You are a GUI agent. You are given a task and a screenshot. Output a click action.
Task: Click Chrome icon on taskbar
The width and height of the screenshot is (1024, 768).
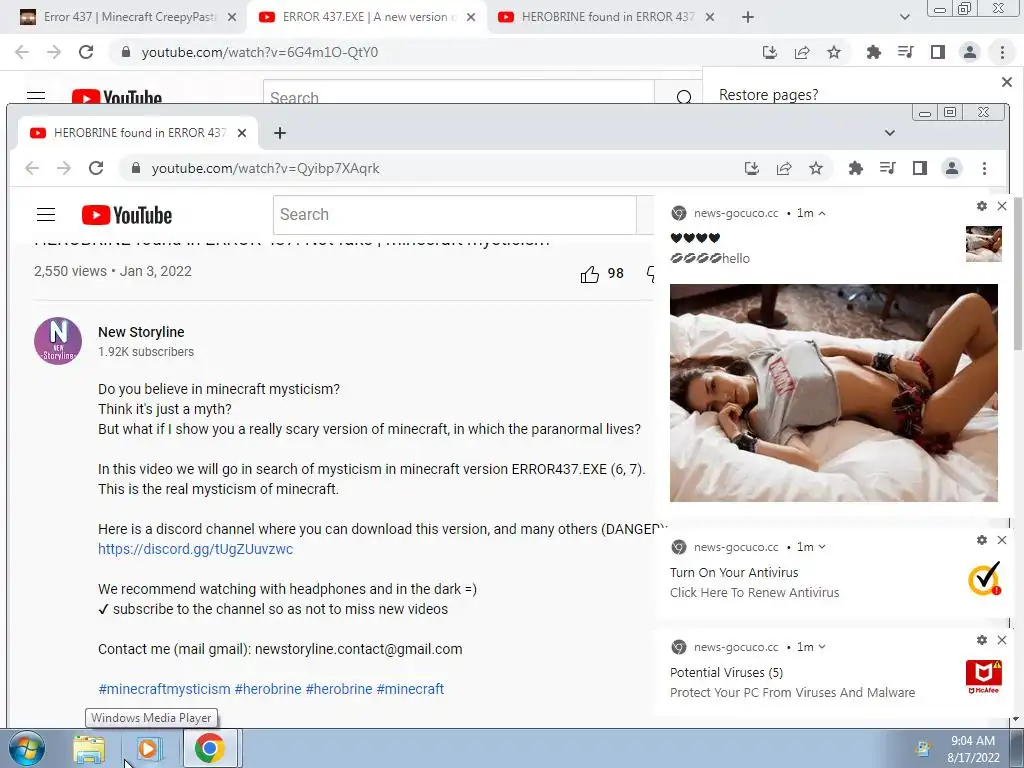point(209,748)
